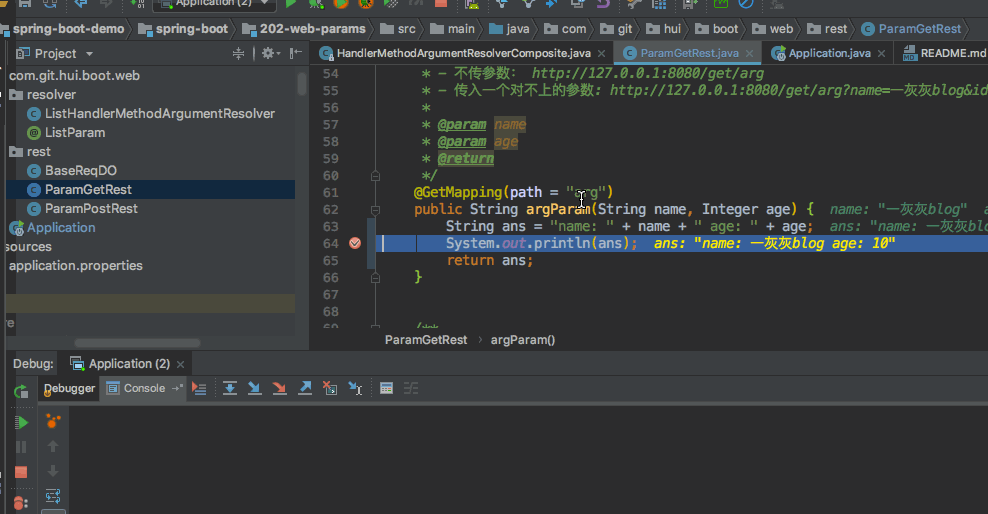Toggle the breakpoint on line 64

coord(354,243)
